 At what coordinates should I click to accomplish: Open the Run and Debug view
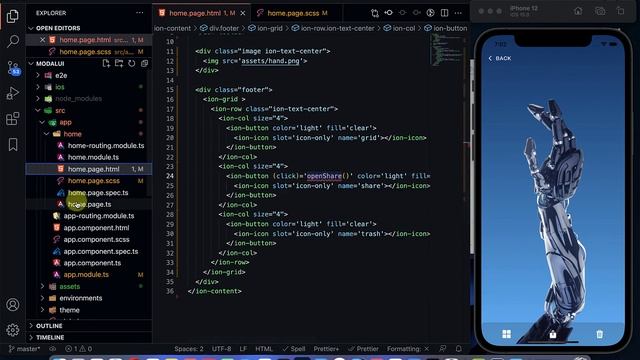click(x=13, y=93)
